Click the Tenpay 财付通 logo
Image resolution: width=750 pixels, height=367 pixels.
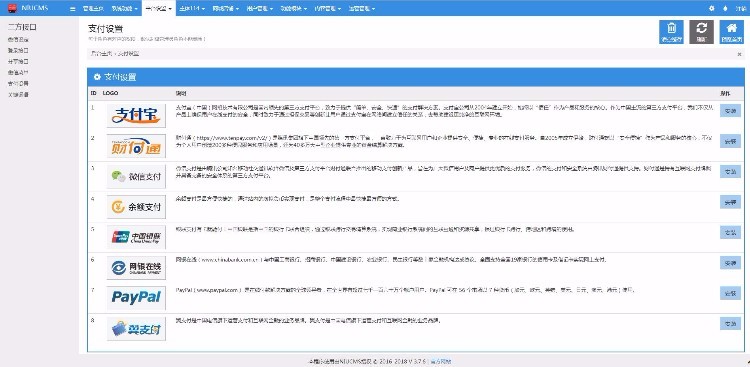click(136, 146)
